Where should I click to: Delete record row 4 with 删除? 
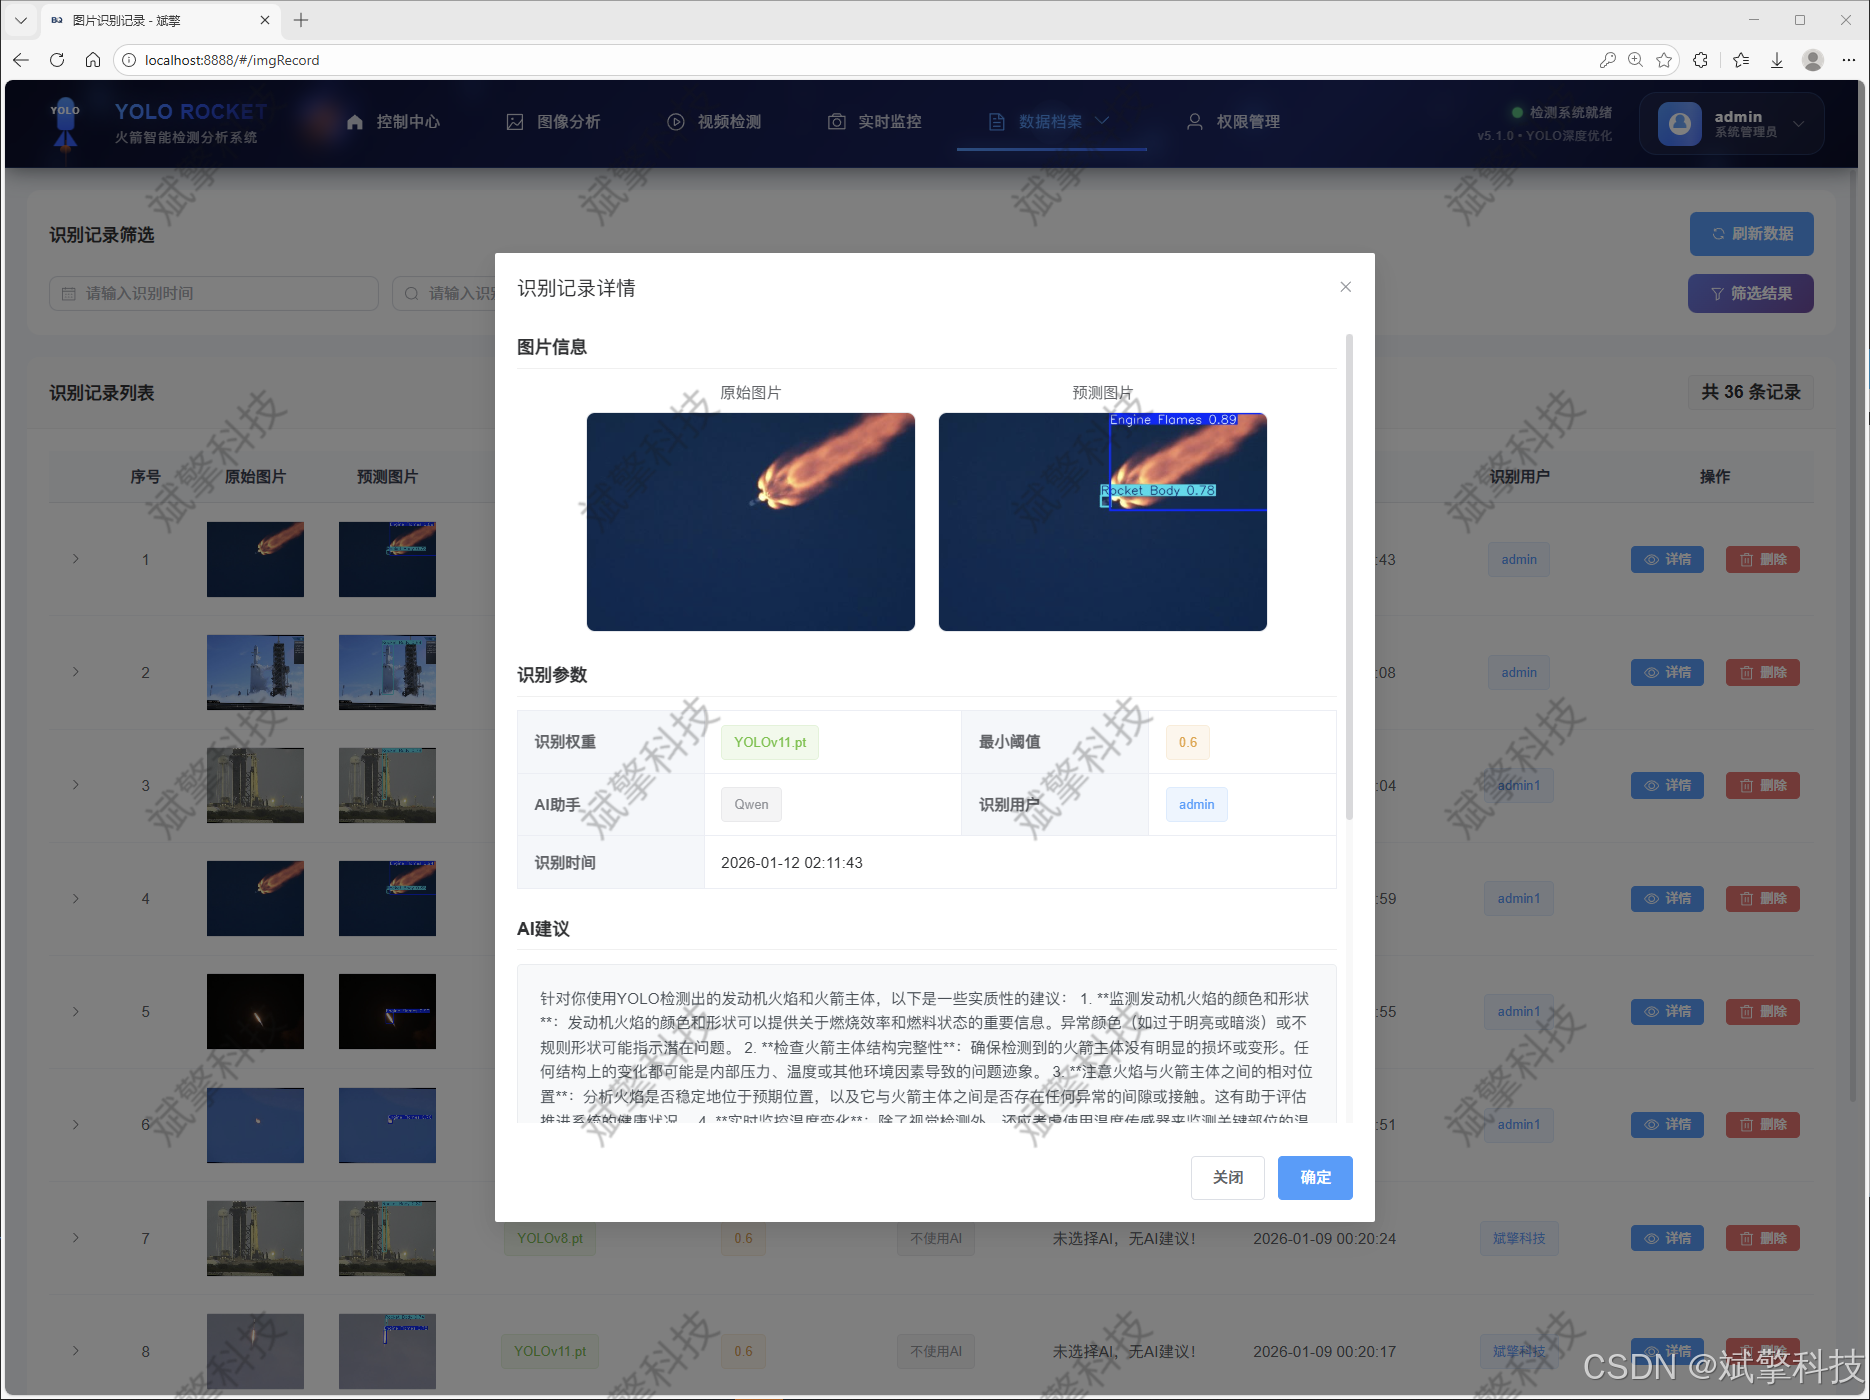tap(1762, 898)
